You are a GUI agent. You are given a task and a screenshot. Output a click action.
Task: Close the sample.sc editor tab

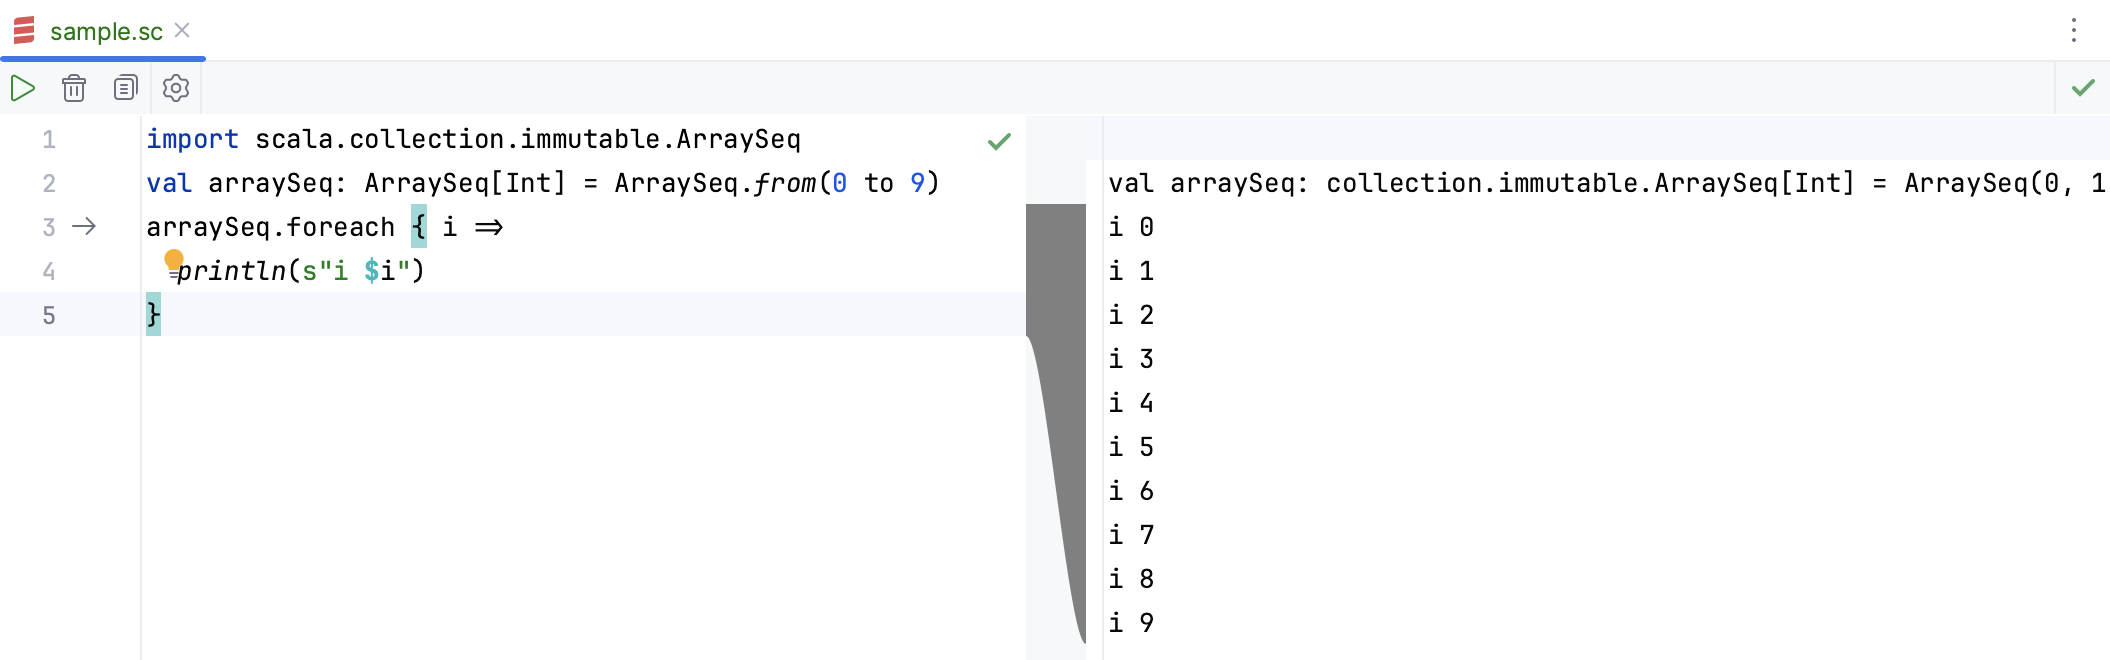pyautogui.click(x=181, y=31)
